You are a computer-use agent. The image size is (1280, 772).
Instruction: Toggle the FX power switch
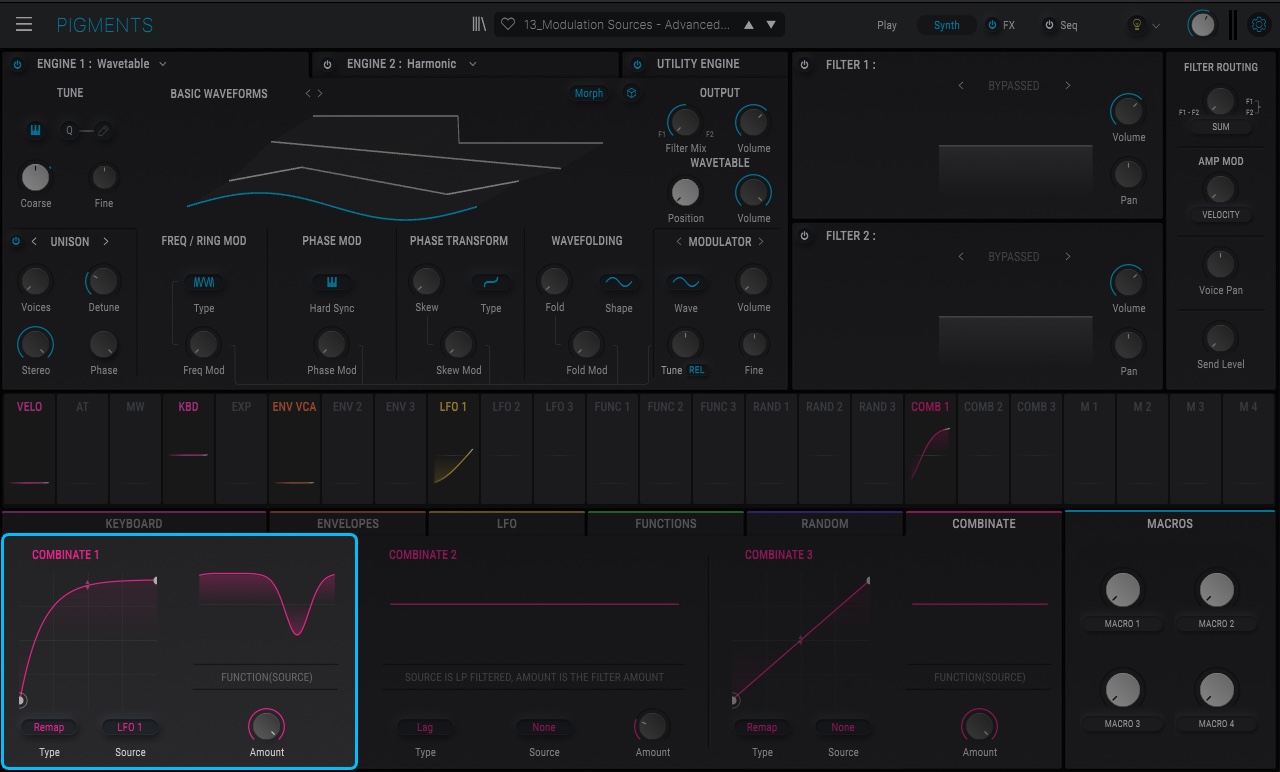(x=992, y=25)
